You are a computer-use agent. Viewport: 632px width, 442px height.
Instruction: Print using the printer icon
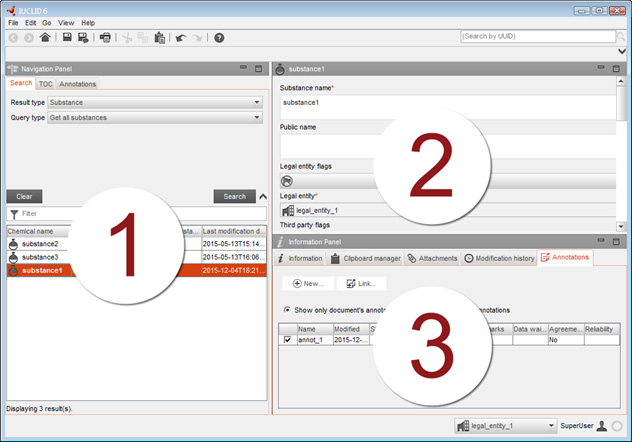tap(105, 38)
